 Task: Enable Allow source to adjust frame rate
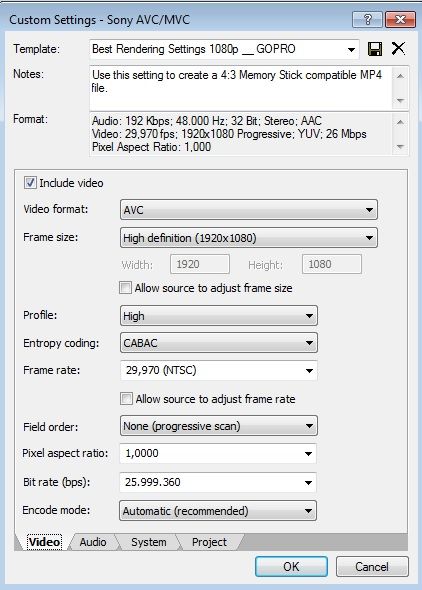[x=126, y=398]
